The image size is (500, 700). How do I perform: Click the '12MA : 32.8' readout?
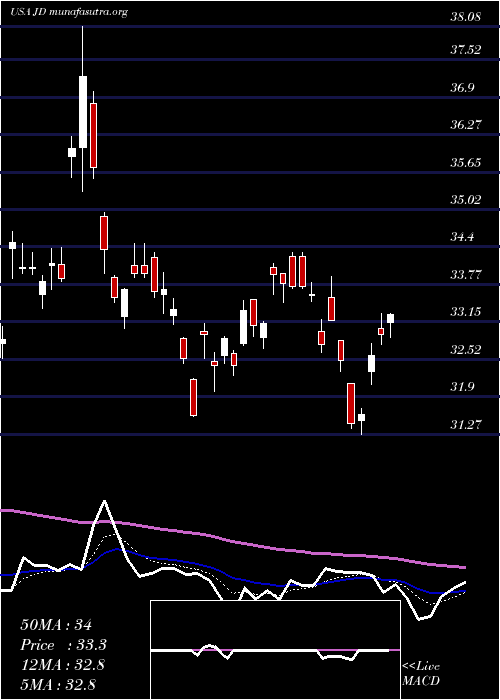click(62, 665)
